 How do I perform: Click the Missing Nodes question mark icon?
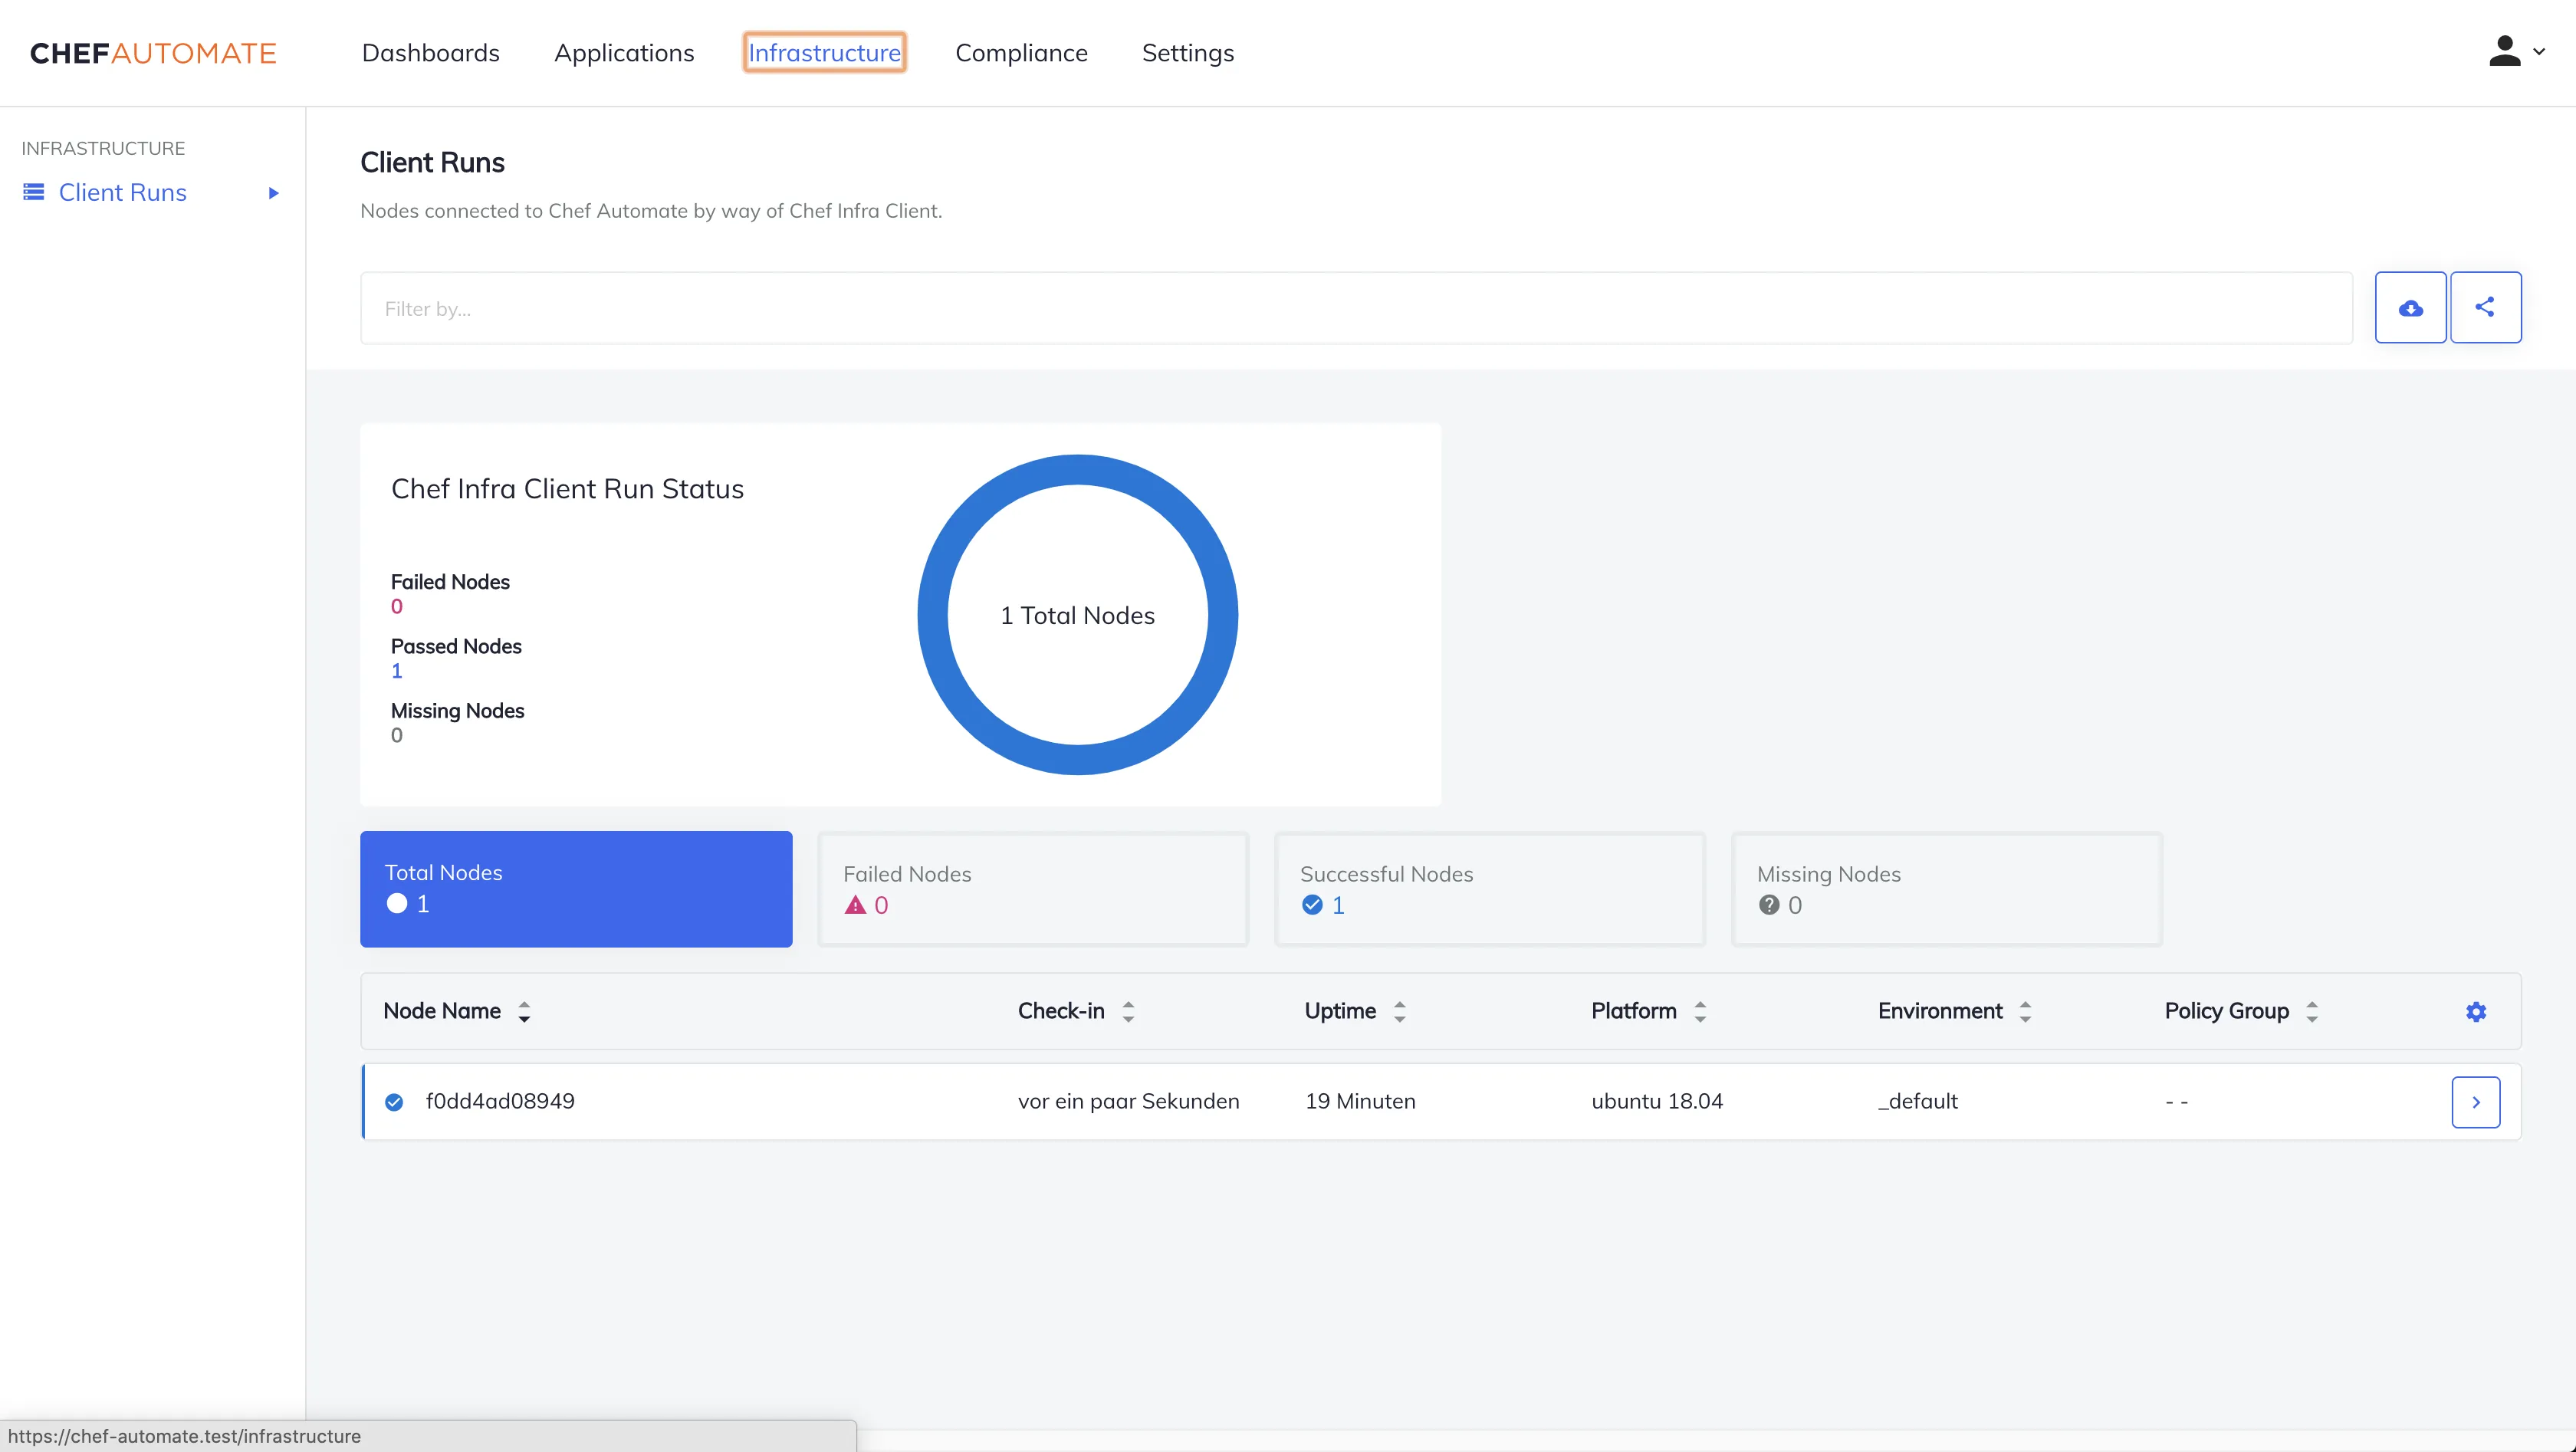1769,905
